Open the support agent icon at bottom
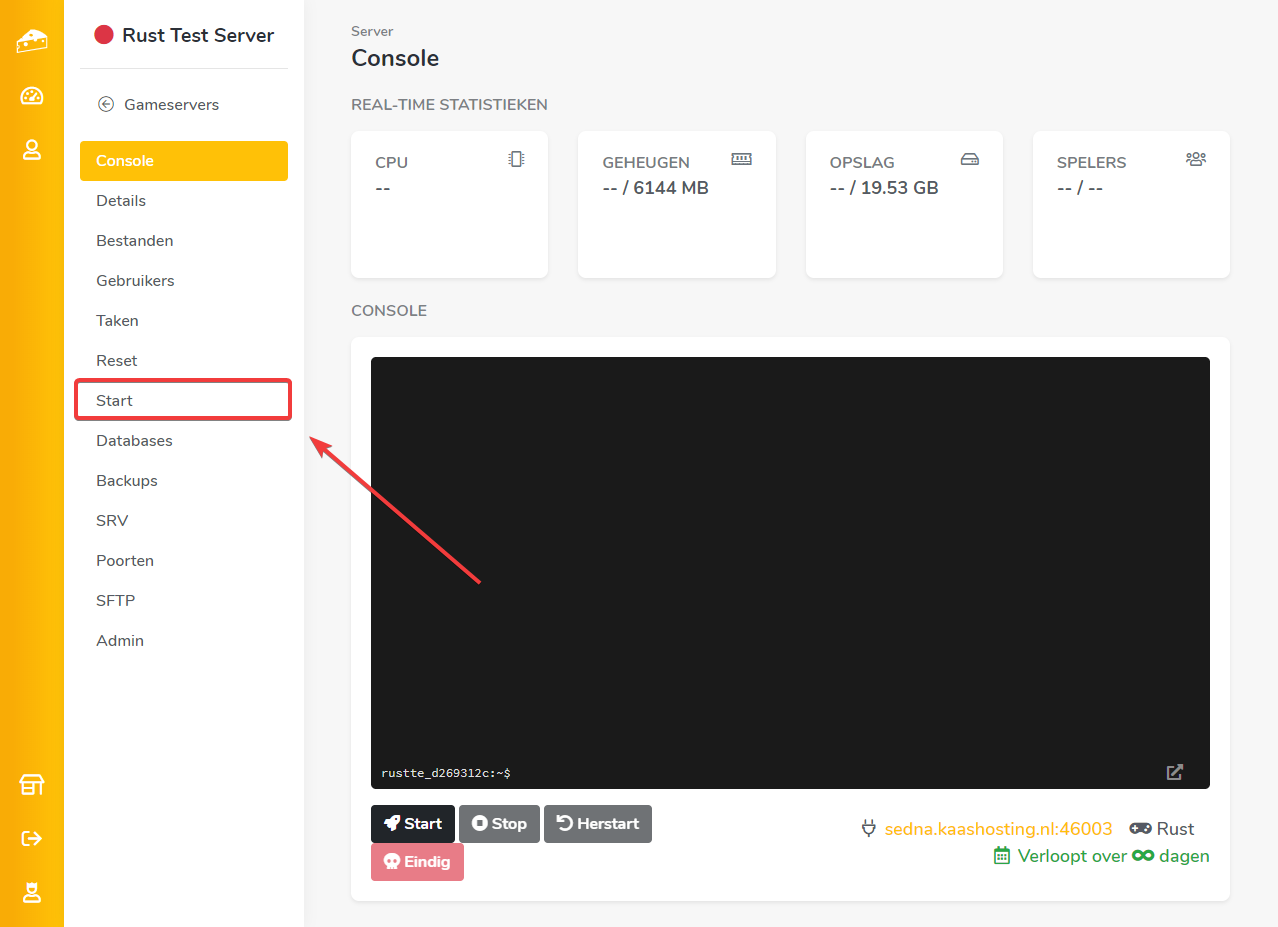Screen dimensions: 1278x927 [32, 892]
